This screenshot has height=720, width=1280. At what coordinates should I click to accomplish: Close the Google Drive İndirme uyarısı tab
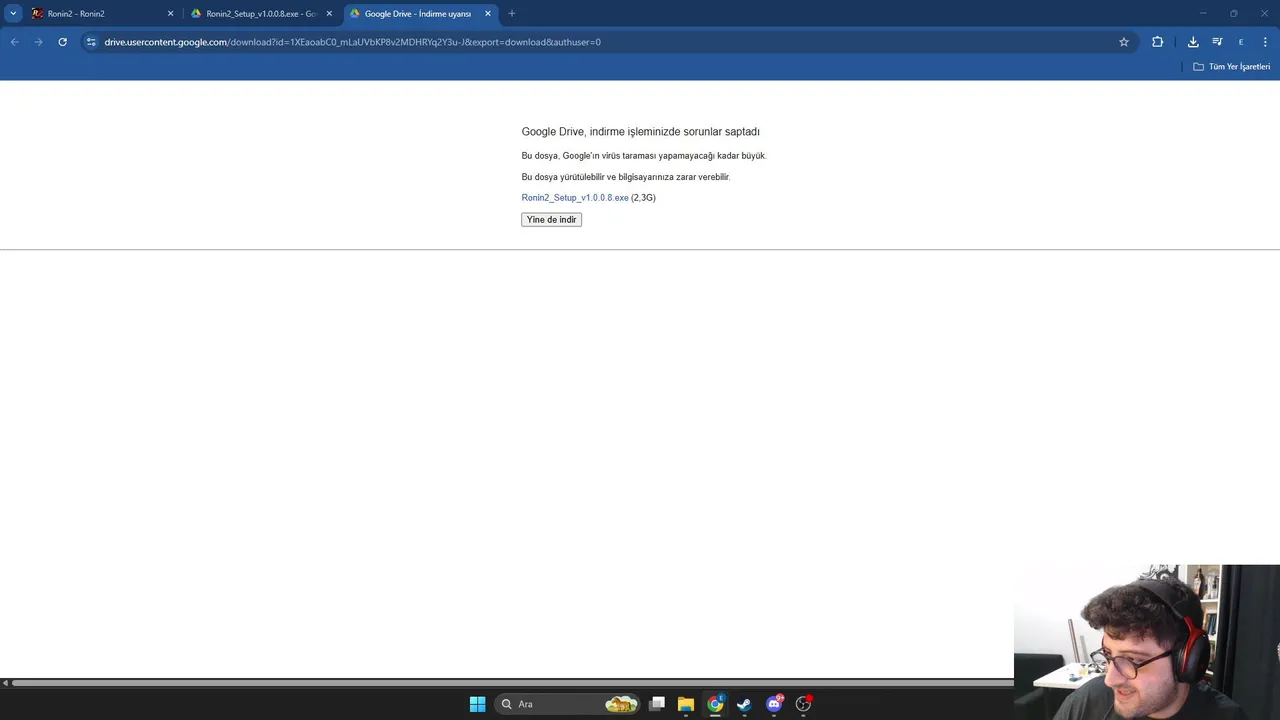click(488, 14)
